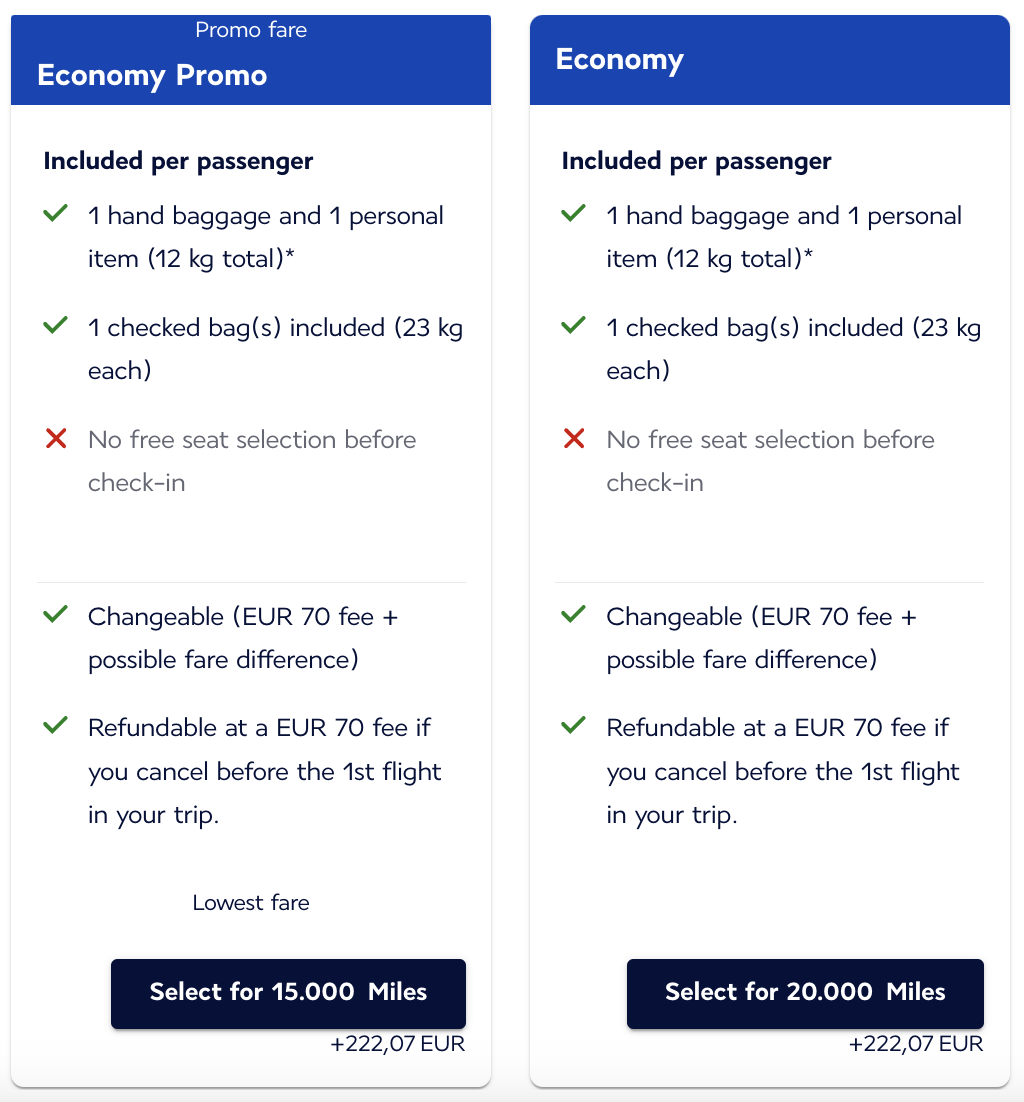Click green checkmark beside Economy Promo Changeable
This screenshot has height=1102, width=1024.
55,615
